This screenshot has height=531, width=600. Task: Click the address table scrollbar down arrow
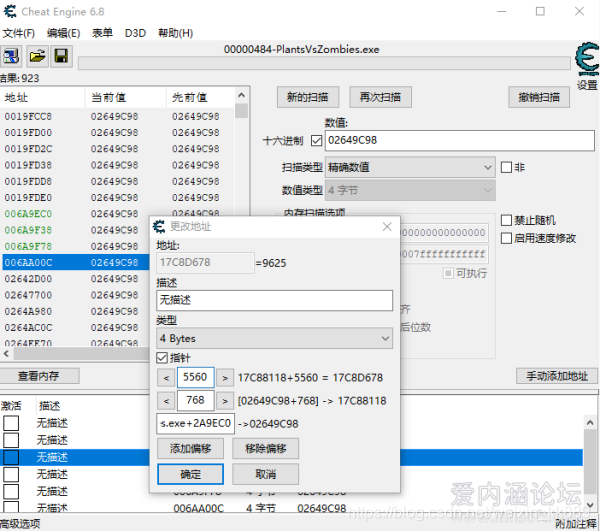click(x=590, y=504)
